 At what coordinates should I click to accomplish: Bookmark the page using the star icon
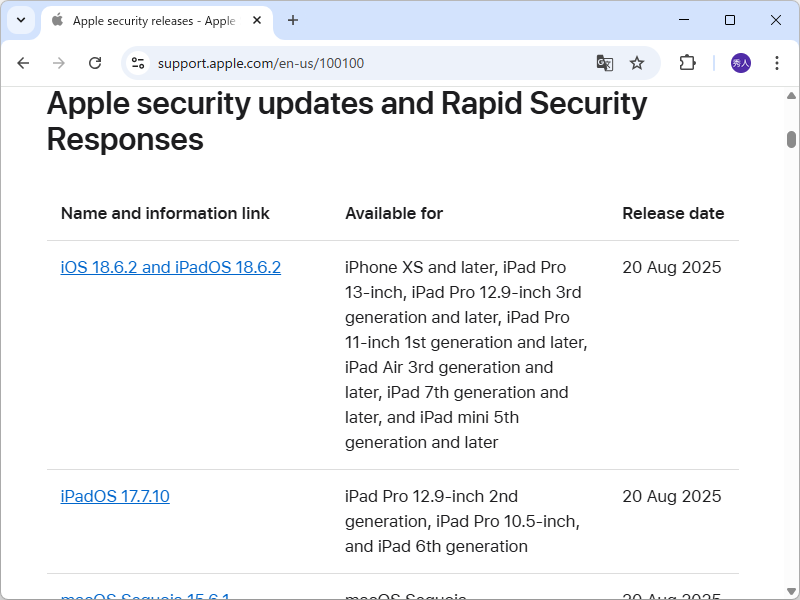click(x=637, y=62)
